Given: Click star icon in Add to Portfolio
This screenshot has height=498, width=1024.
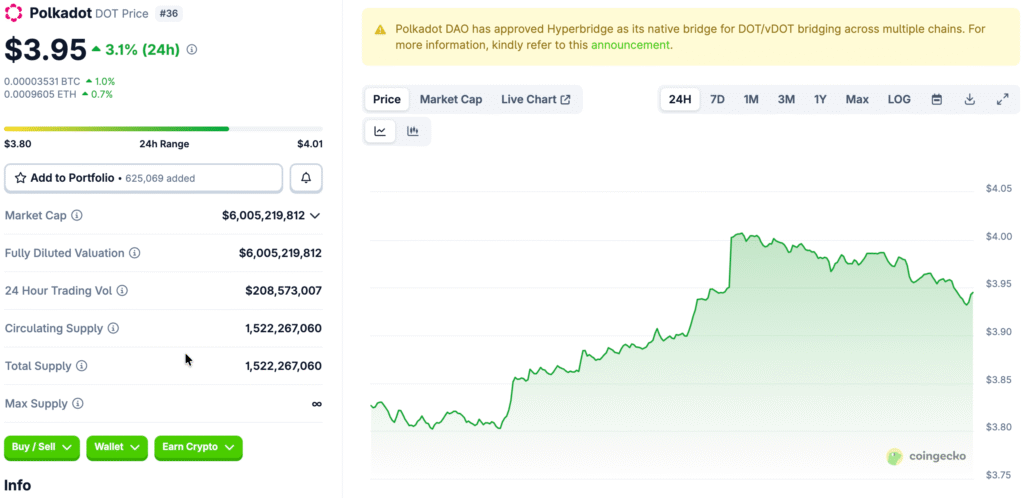Looking at the screenshot, I should click(20, 178).
